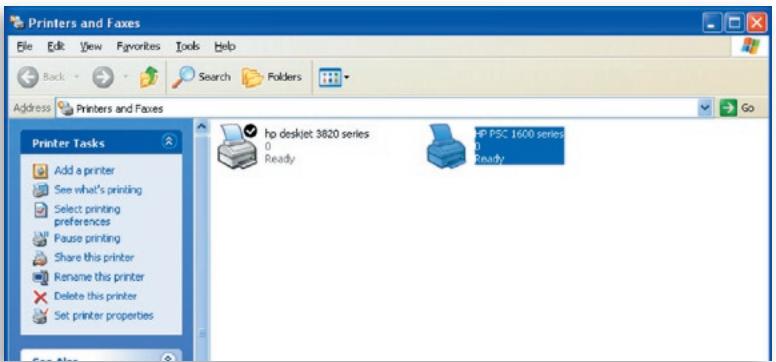
Task: Minimize the Printers and Faxes window
Action: pos(713,23)
